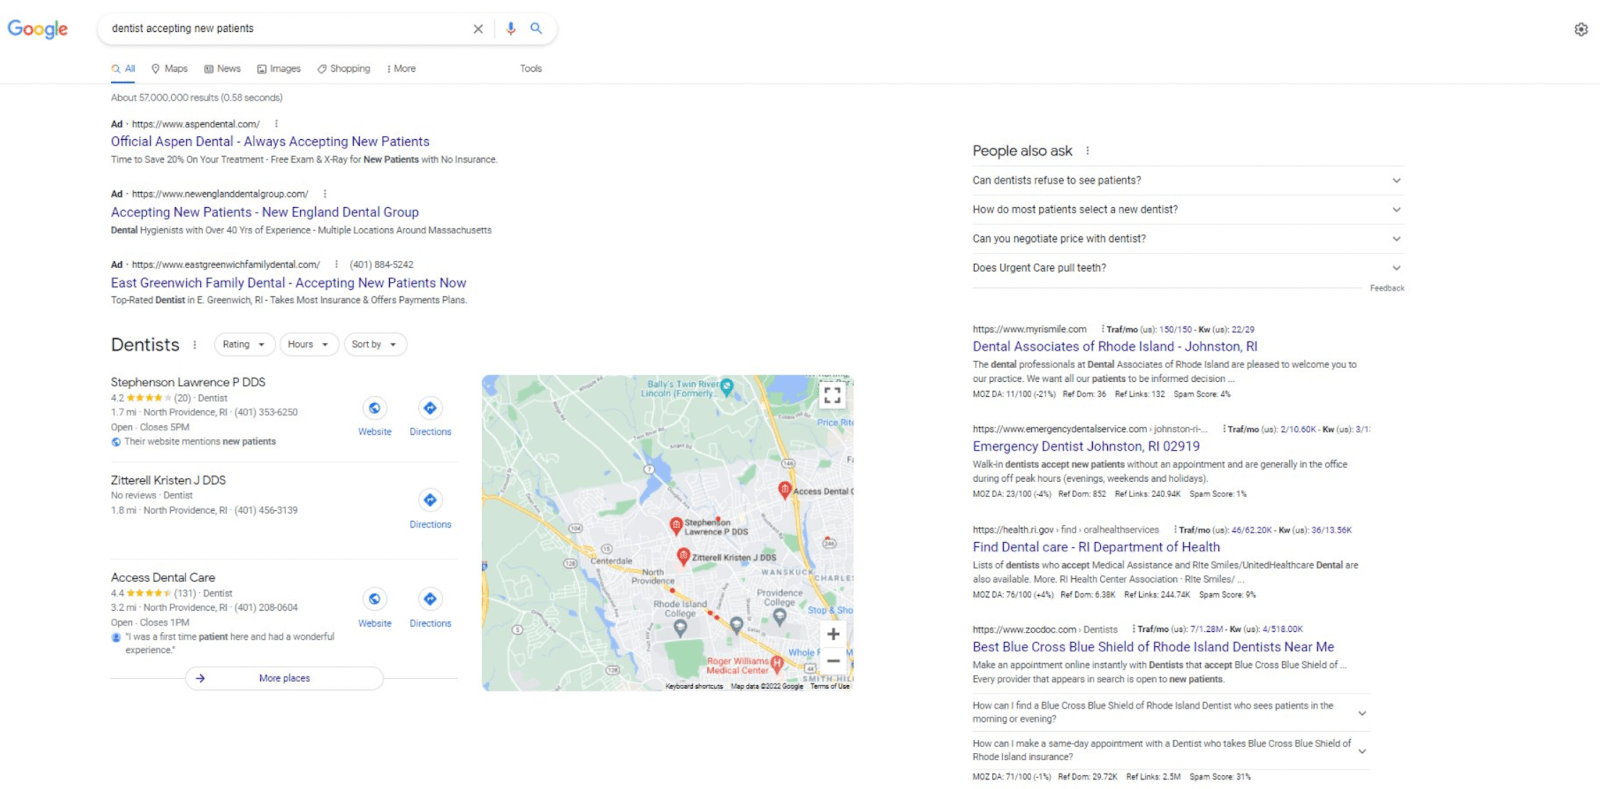This screenshot has width=1600, height=789.
Task: Click the search input field
Action: pos(285,29)
